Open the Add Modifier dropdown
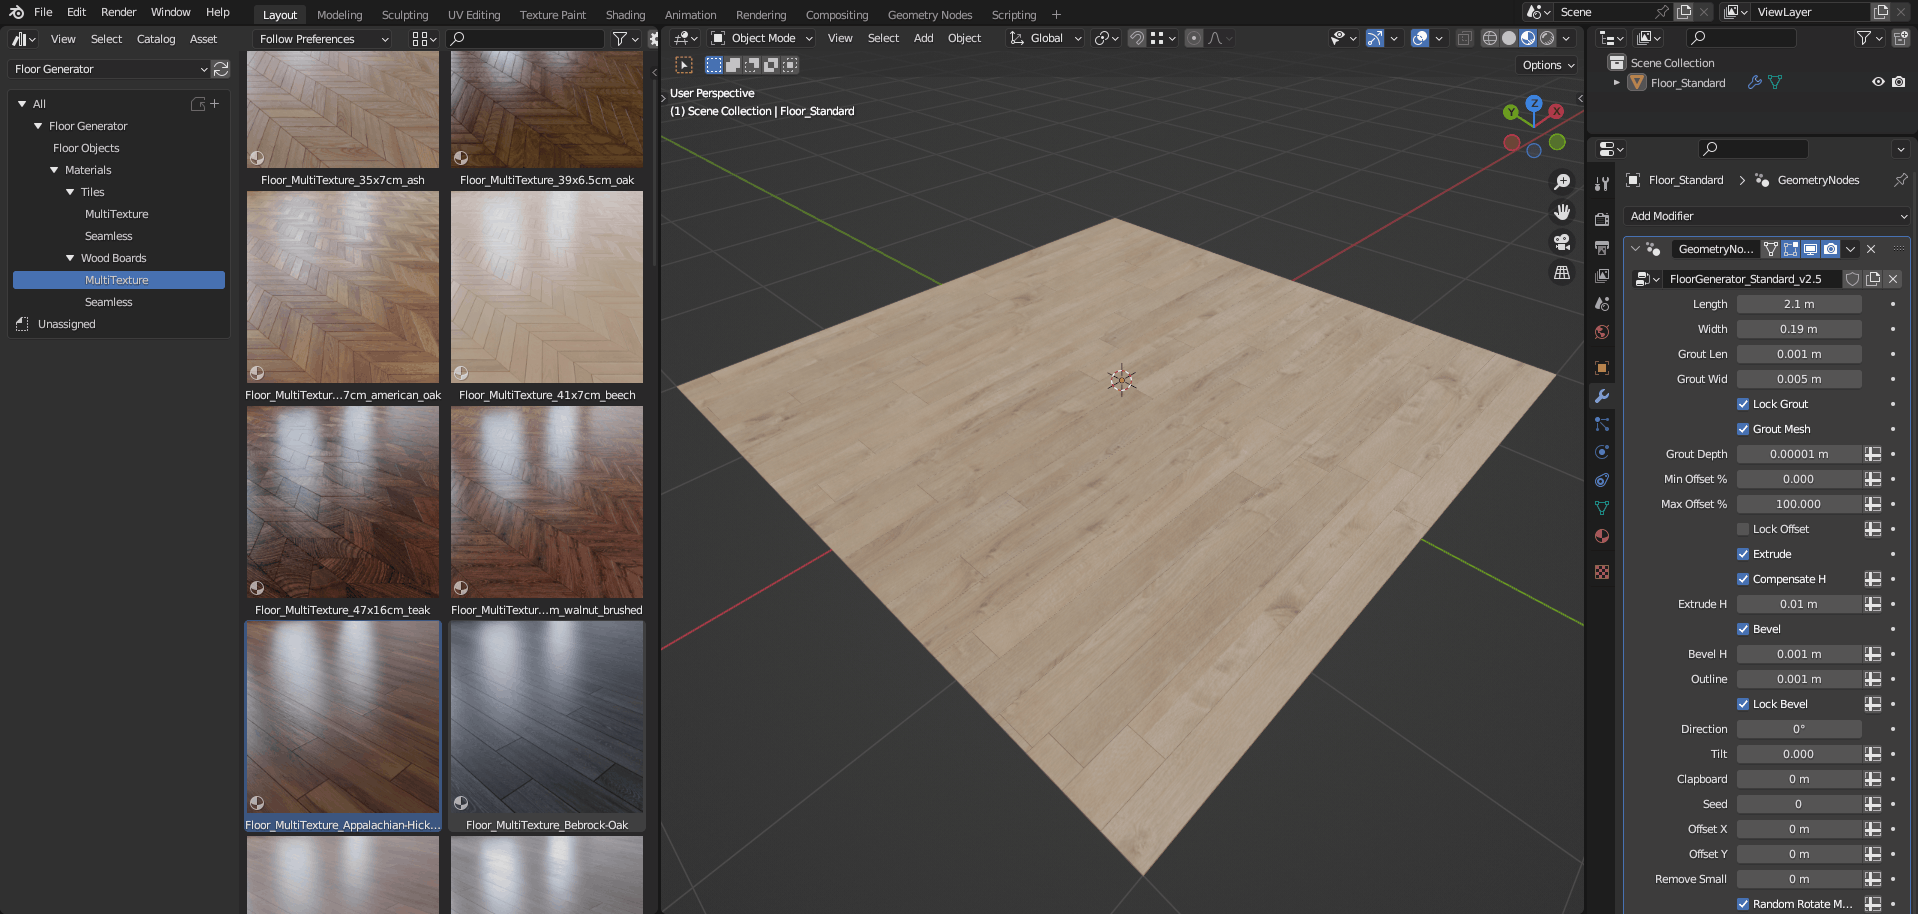Viewport: 1918px width, 914px height. pyautogui.click(x=1767, y=216)
